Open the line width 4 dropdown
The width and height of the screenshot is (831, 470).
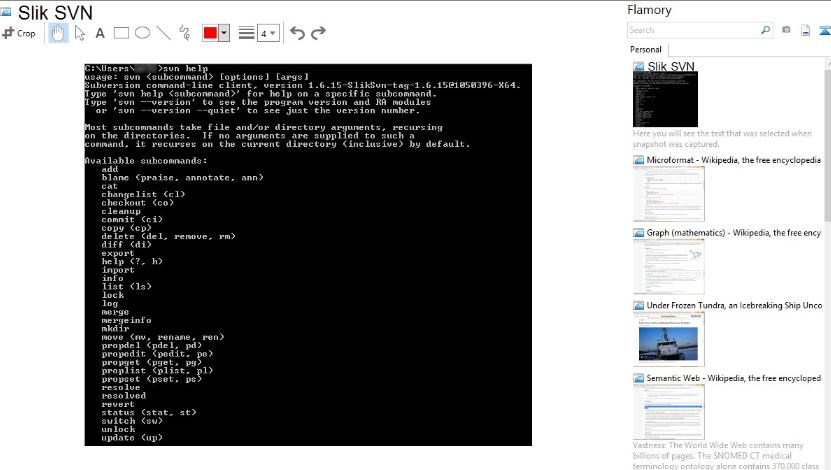click(x=269, y=33)
